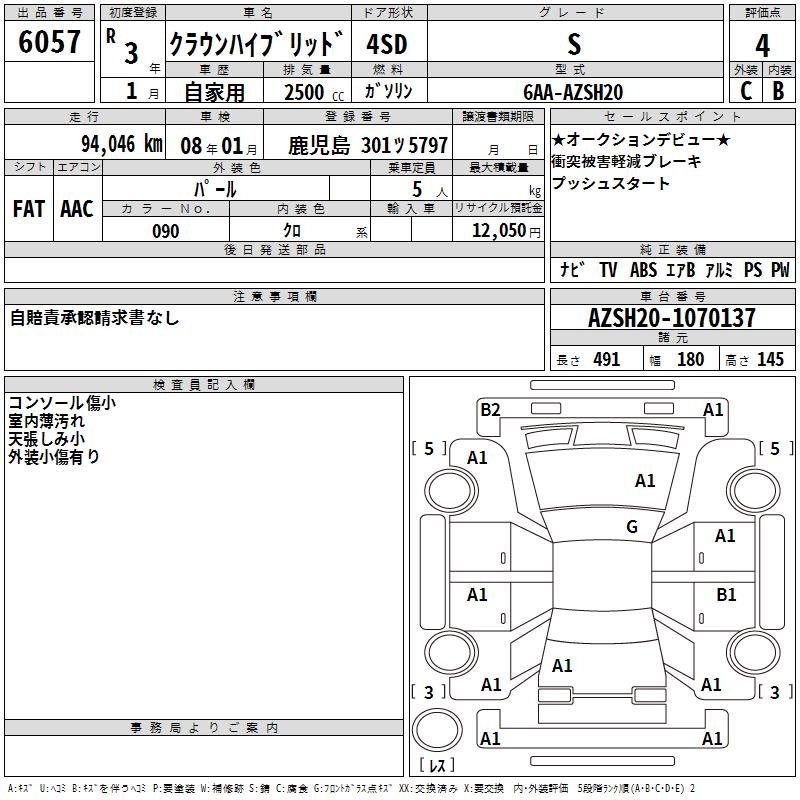800x800 pixels.
Task: Click the A1 mark on the trunk lid
Action: [x=562, y=666]
